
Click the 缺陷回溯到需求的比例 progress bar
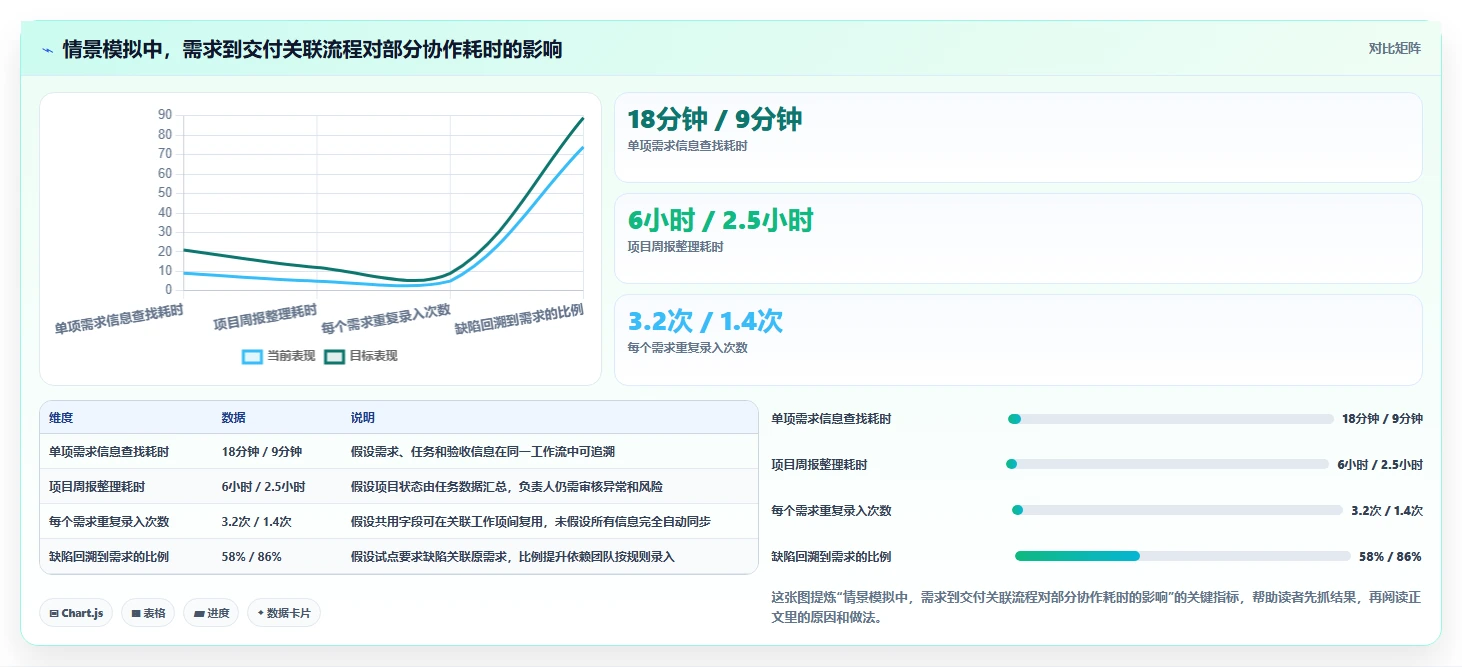[x=1182, y=556]
